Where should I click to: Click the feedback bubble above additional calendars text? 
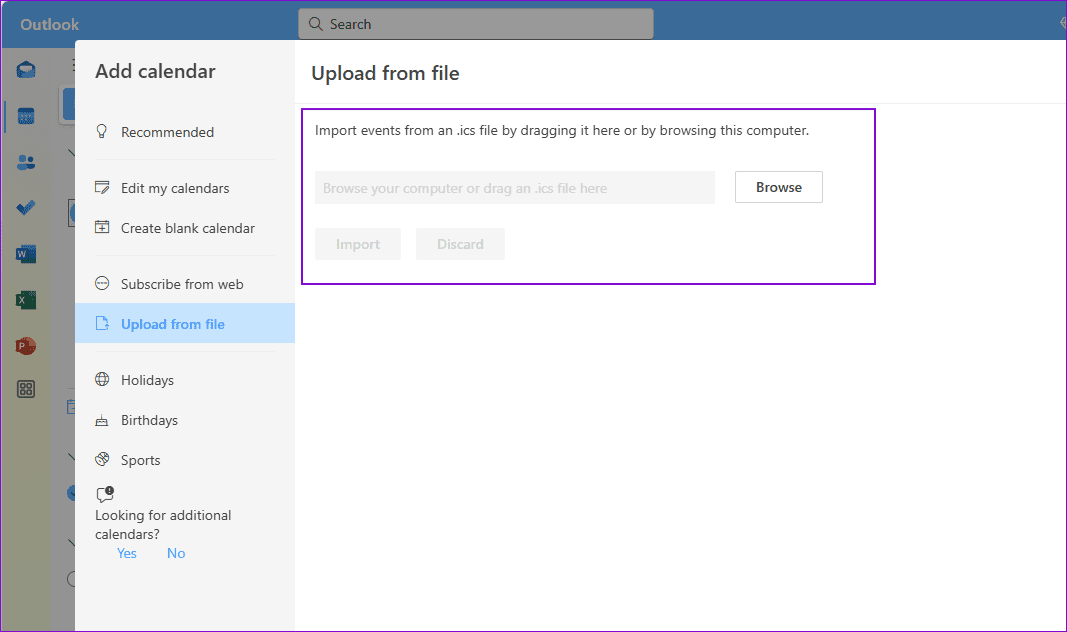(x=104, y=492)
